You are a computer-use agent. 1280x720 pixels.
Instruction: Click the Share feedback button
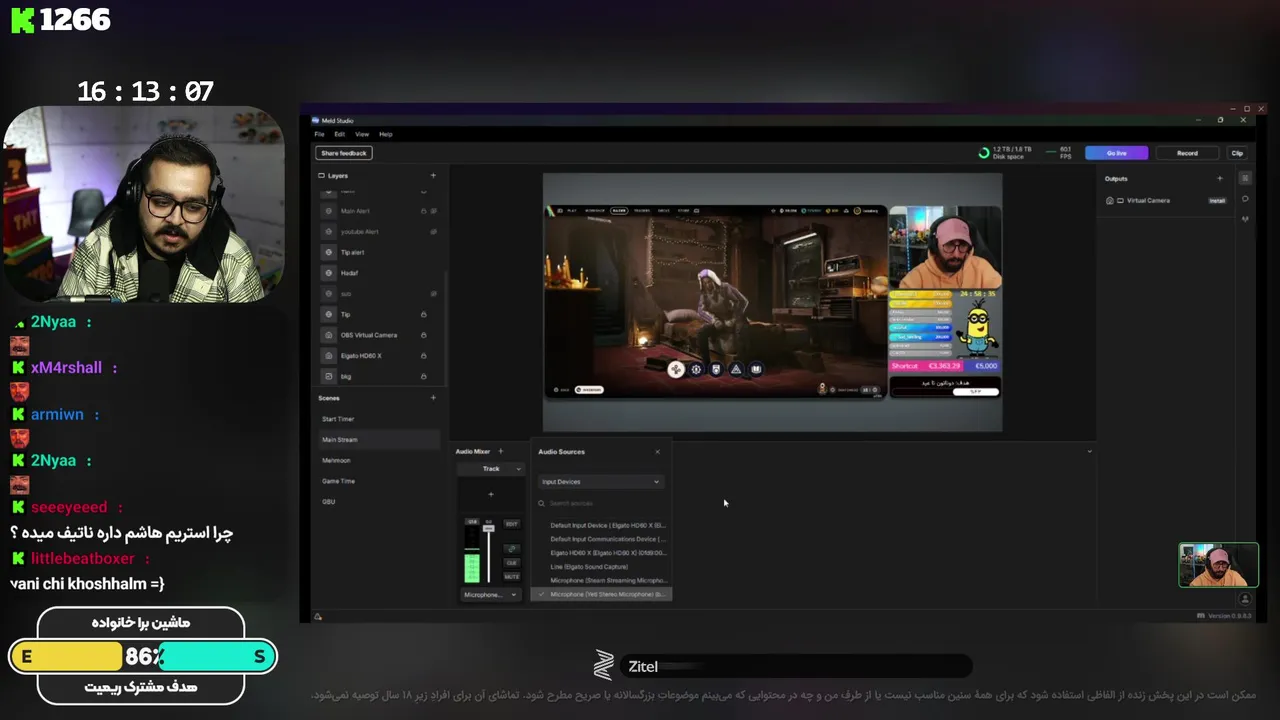point(344,153)
